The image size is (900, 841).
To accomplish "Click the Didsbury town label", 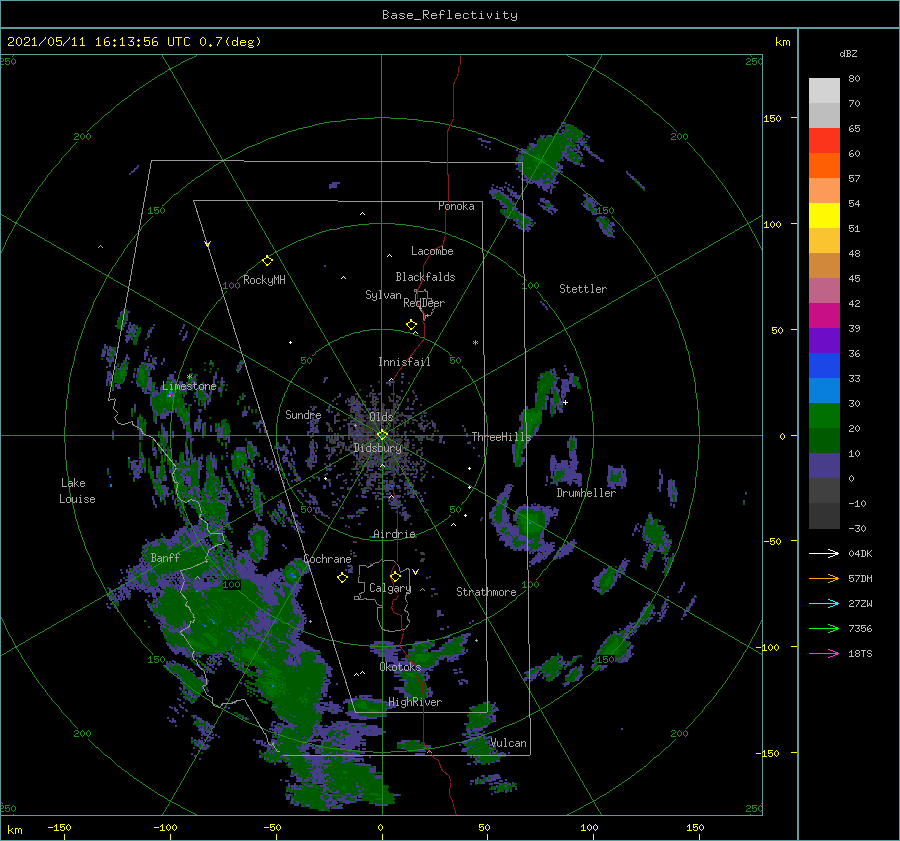I will pos(378,448).
